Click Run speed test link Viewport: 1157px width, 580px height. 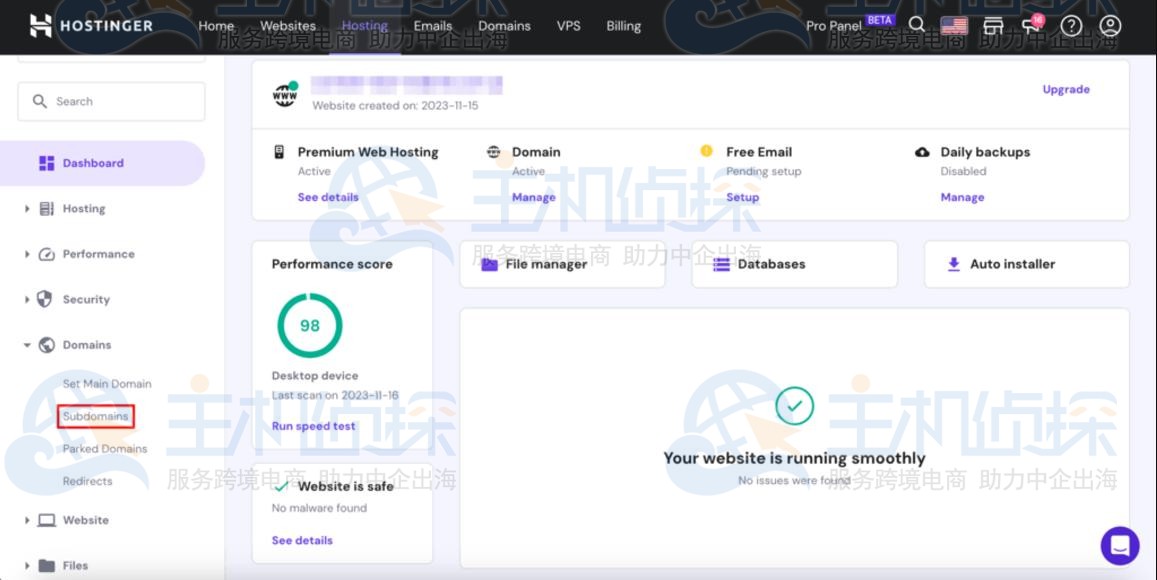(313, 426)
